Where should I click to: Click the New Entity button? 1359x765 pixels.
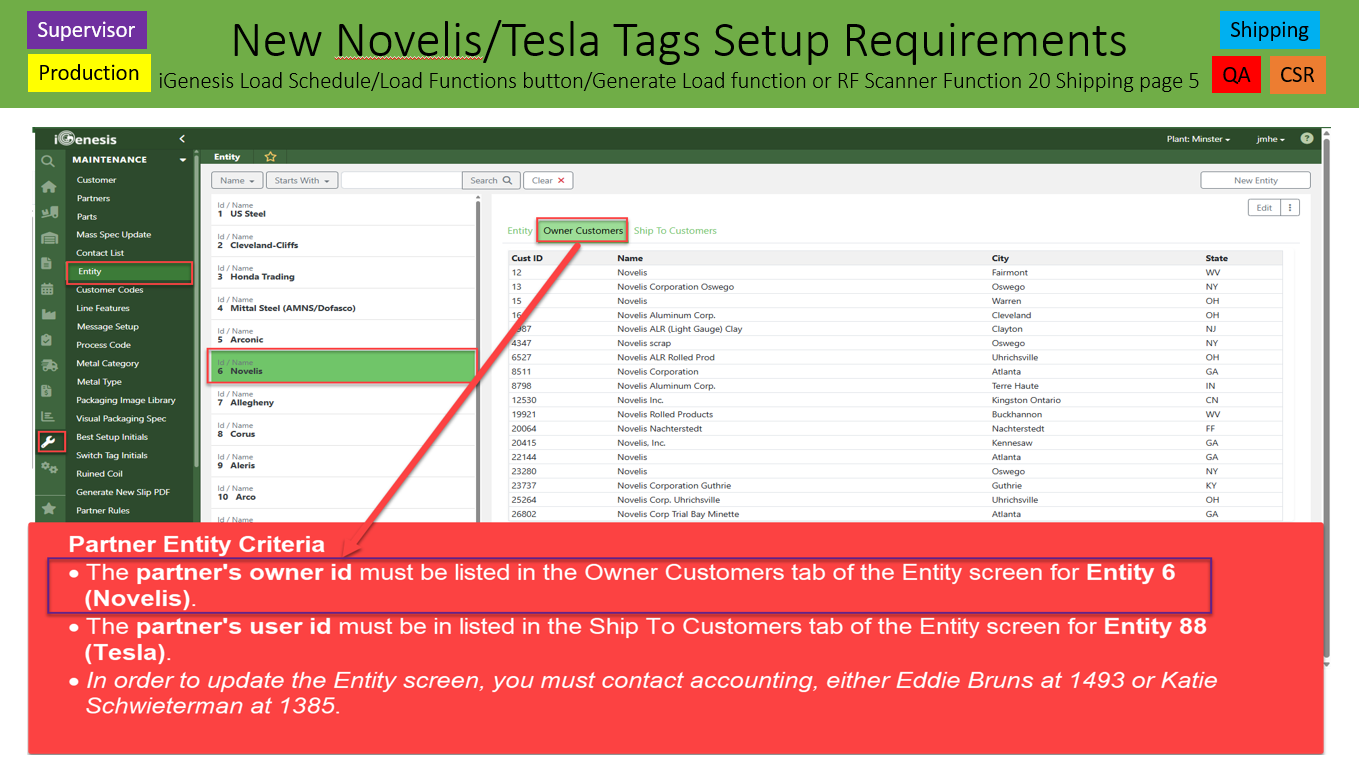click(1255, 181)
